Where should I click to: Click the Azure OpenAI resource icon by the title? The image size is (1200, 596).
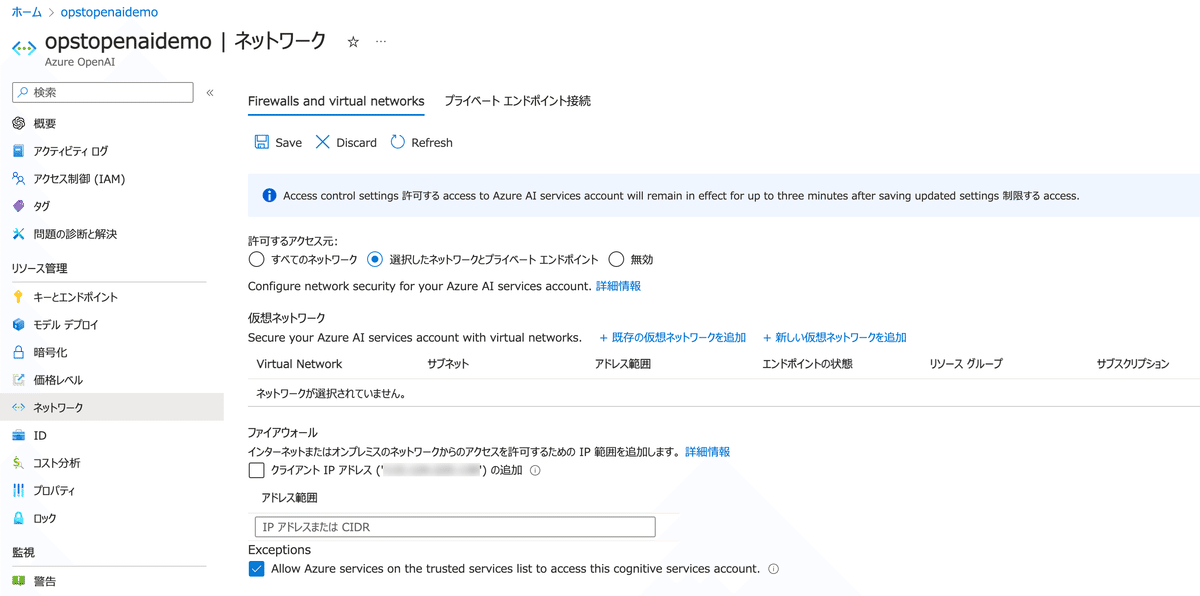pos(24,48)
